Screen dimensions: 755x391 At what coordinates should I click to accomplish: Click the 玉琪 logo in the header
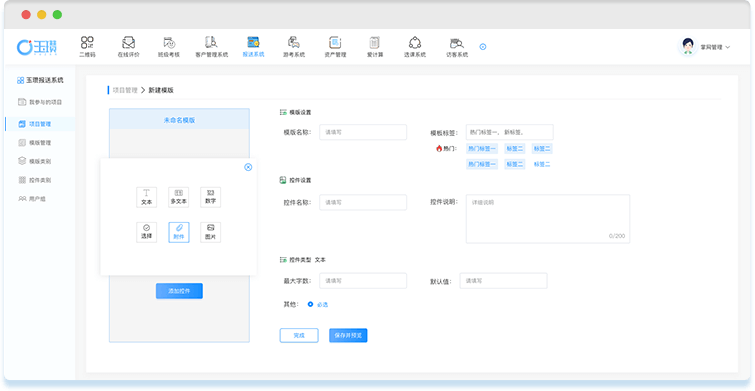click(x=37, y=47)
